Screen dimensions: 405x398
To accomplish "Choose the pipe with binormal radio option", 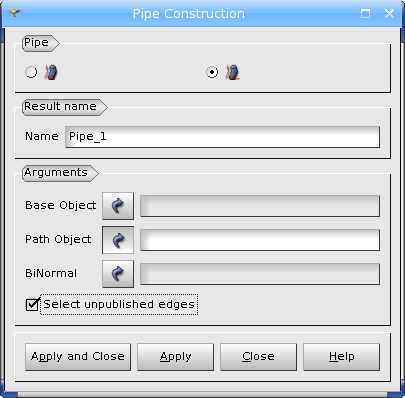I will click(x=212, y=72).
